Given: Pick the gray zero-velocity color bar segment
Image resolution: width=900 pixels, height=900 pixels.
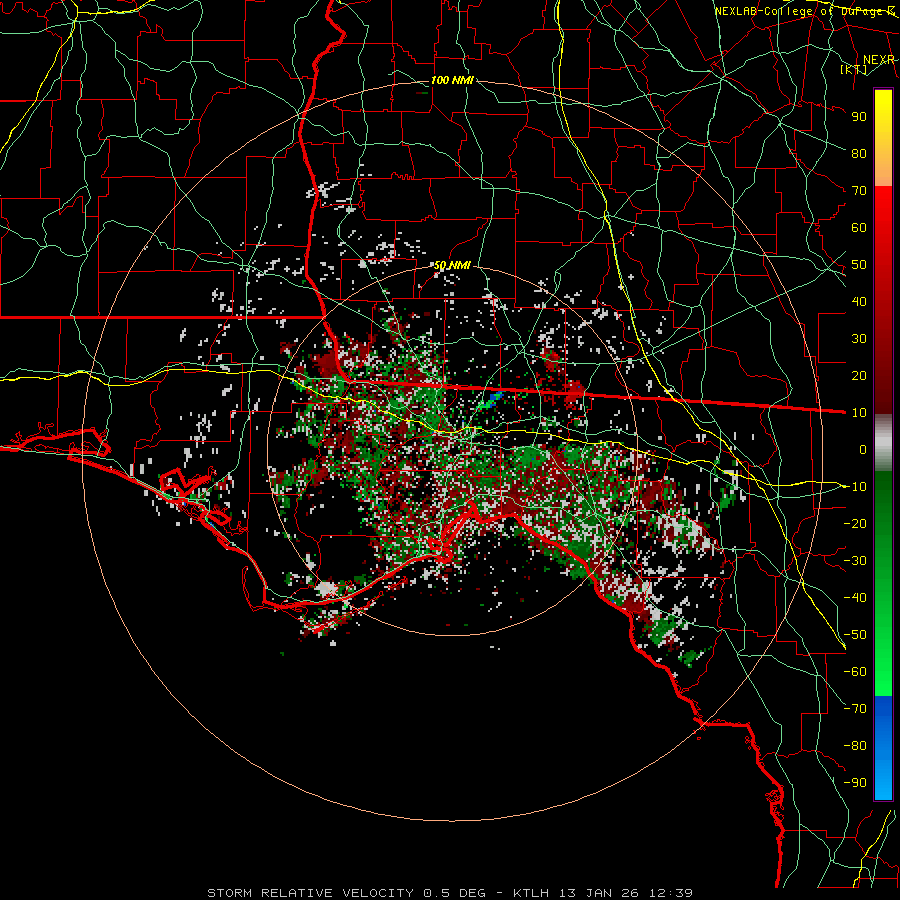Looking at the screenshot, I should pyautogui.click(x=883, y=443).
